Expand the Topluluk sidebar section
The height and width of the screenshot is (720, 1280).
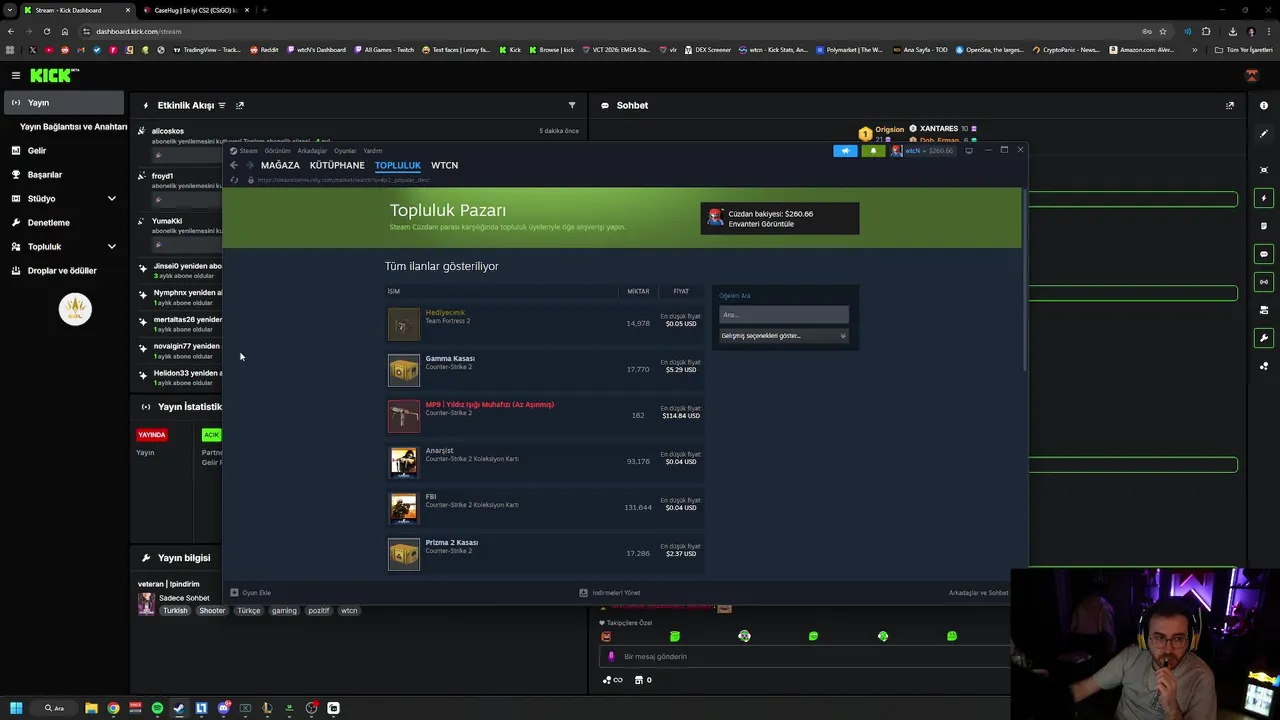[111, 247]
